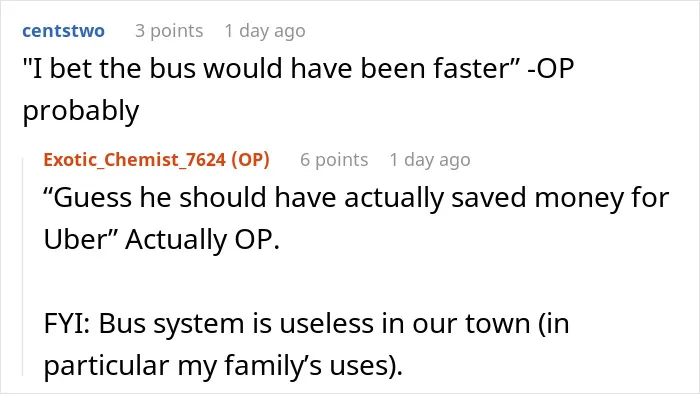Click the 6 points score on the OP reply

click(x=334, y=160)
